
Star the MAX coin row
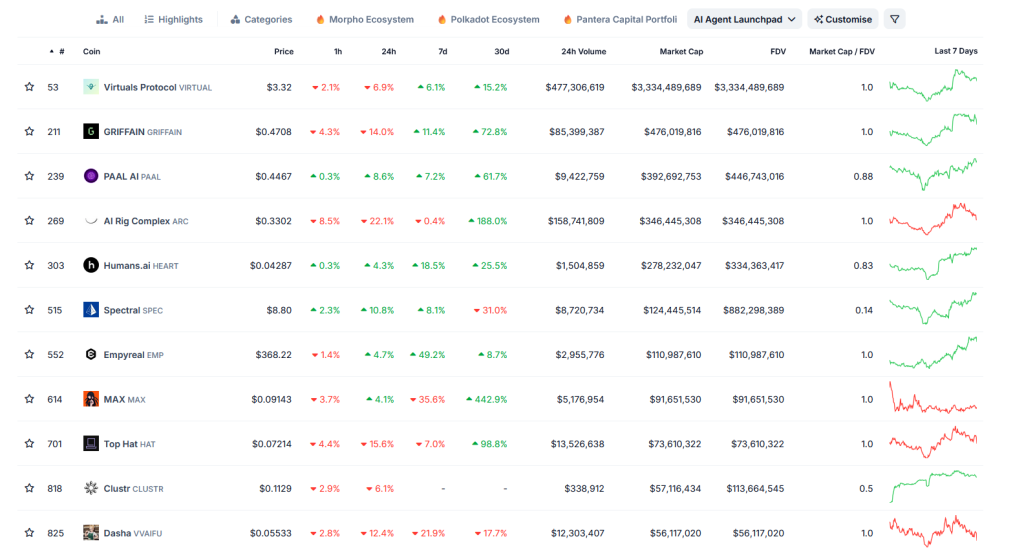pos(29,399)
